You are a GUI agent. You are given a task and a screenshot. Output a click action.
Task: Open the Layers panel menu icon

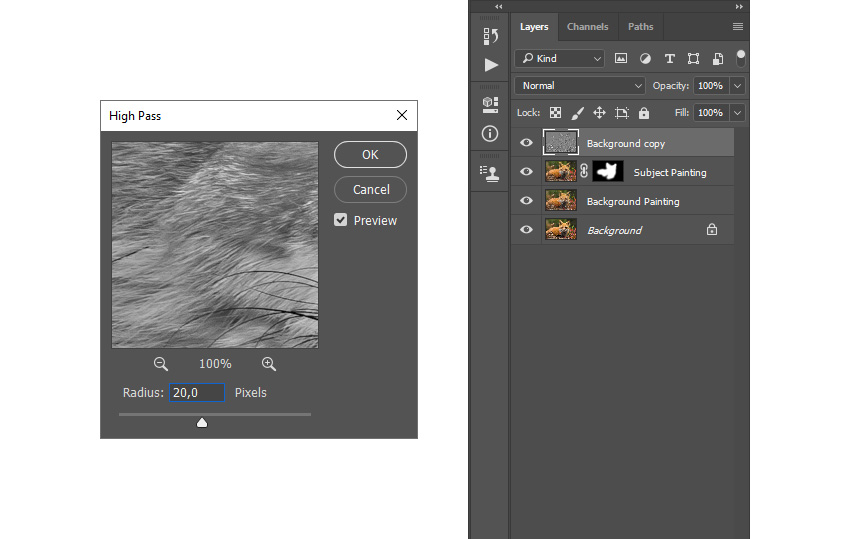click(x=738, y=27)
